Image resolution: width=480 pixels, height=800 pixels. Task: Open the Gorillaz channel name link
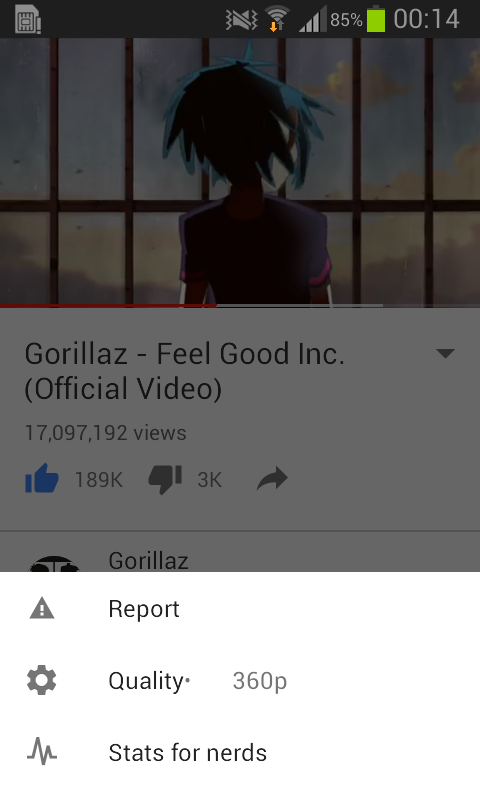(148, 561)
